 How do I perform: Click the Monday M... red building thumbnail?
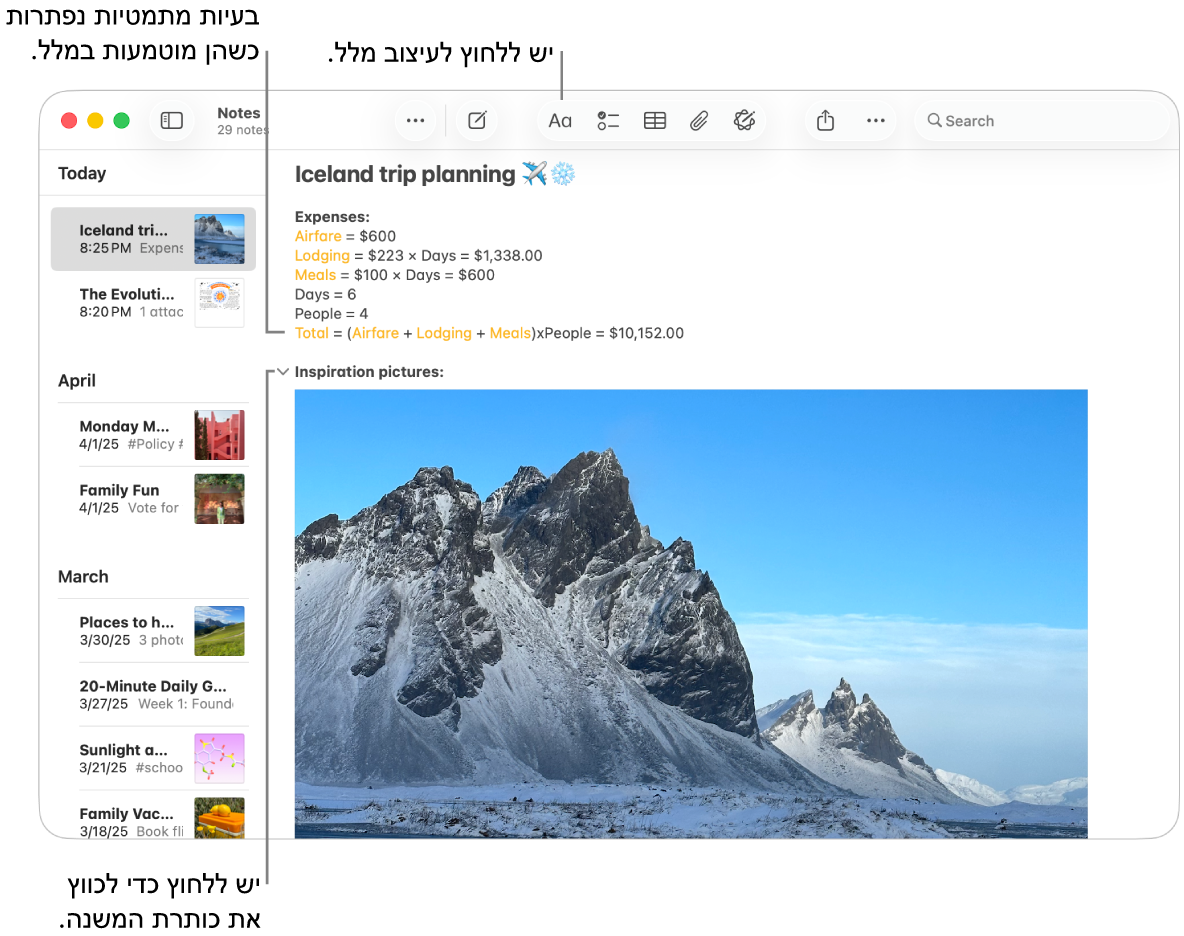click(x=219, y=435)
